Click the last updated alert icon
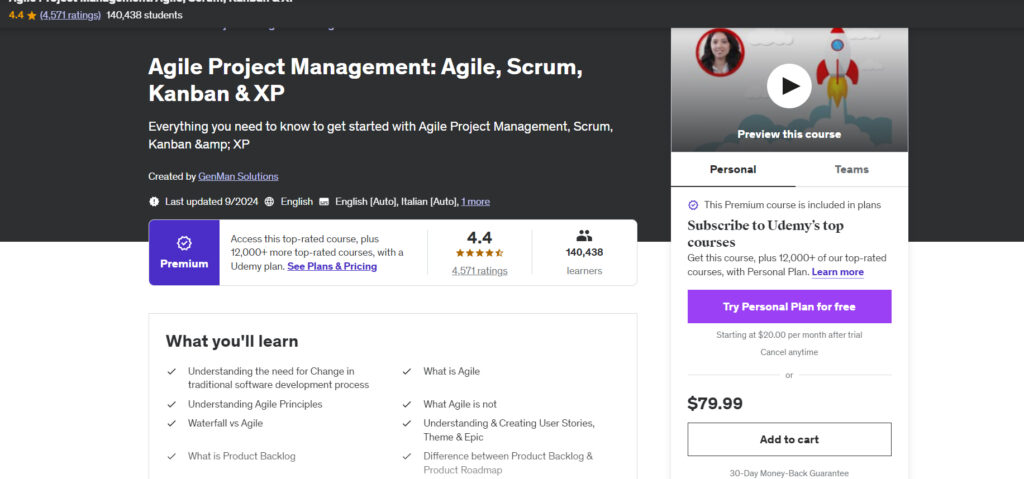Screen dimensions: 1024x479 154,201
